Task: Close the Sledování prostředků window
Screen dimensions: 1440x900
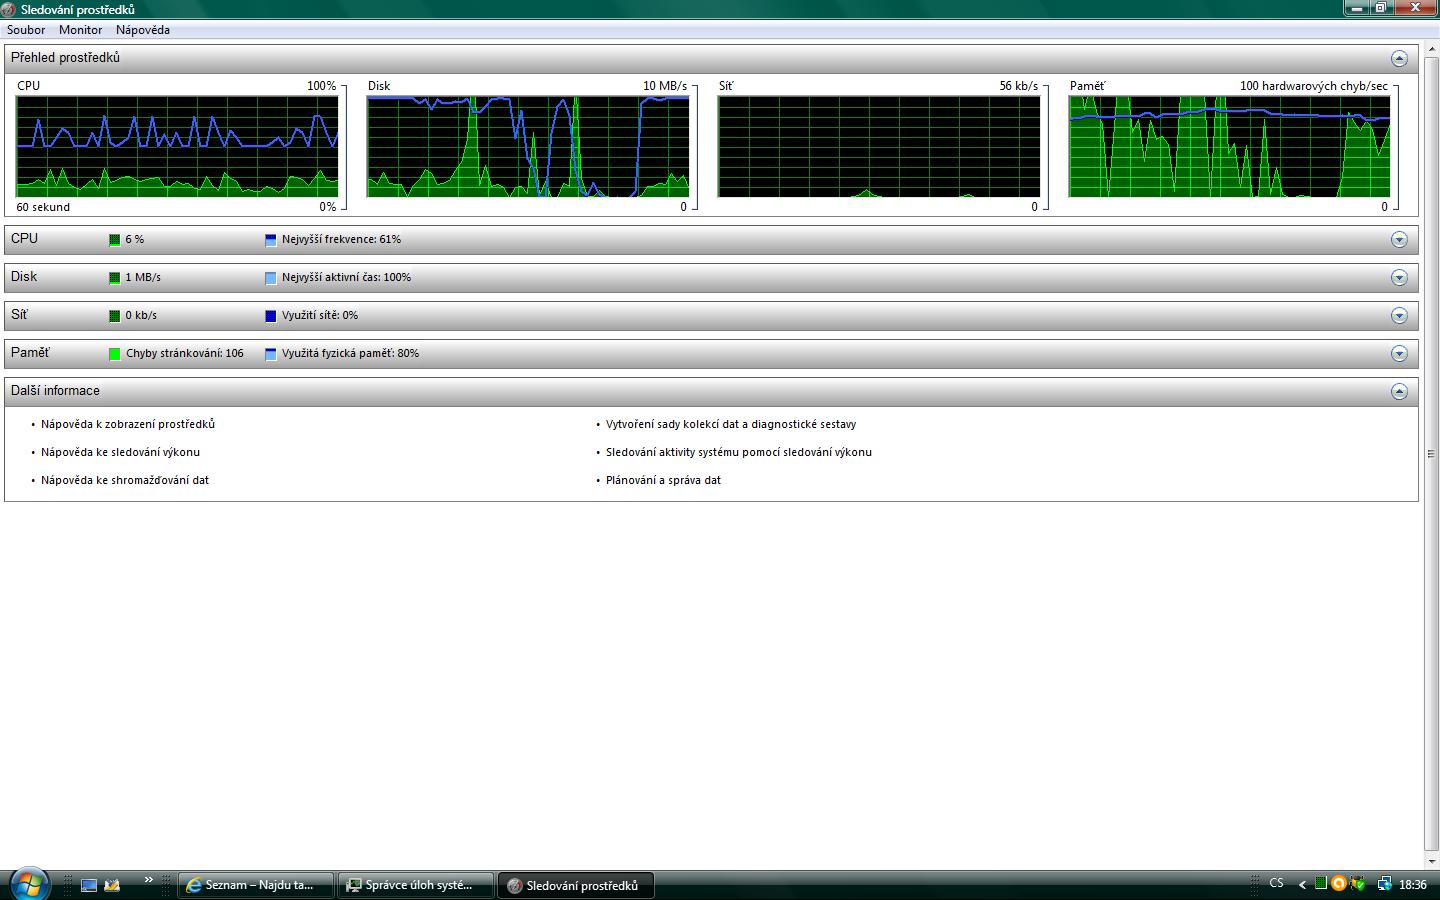Action: tap(1415, 8)
